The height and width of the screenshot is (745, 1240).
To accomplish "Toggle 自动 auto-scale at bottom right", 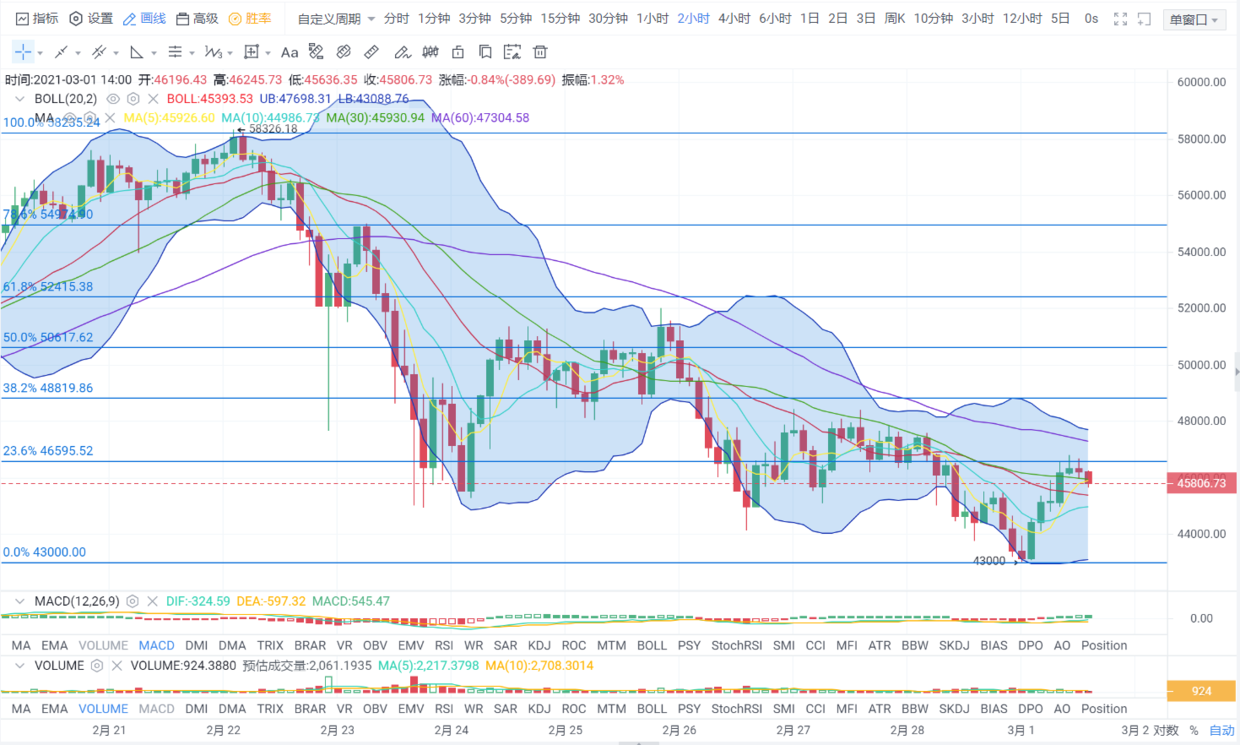I will click(x=1221, y=730).
